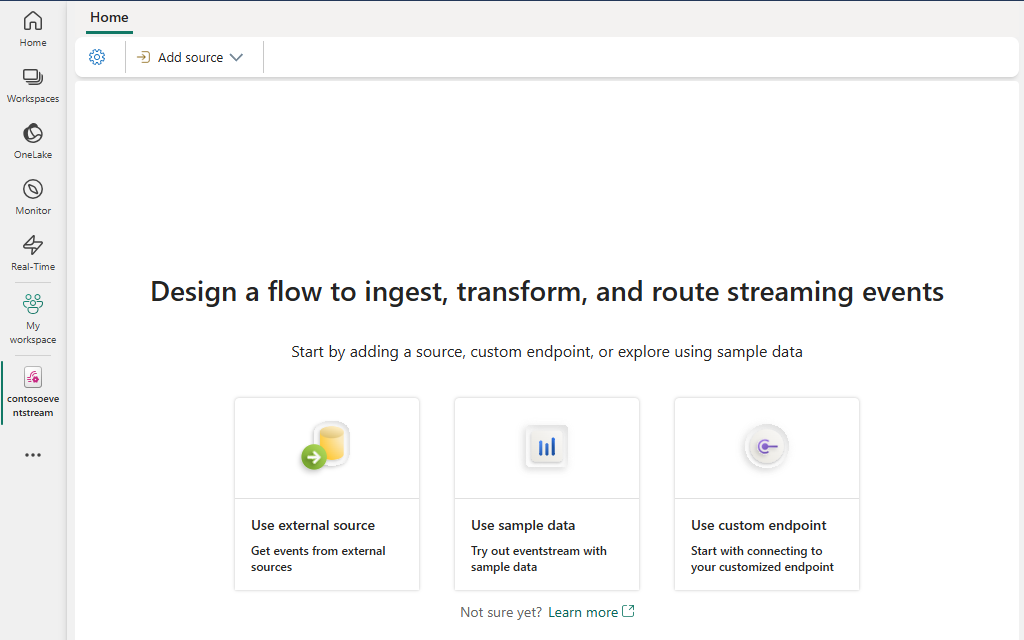The image size is (1024, 640).
Task: Click the 'Get events from external sources' text
Action: pyautogui.click(x=318, y=559)
